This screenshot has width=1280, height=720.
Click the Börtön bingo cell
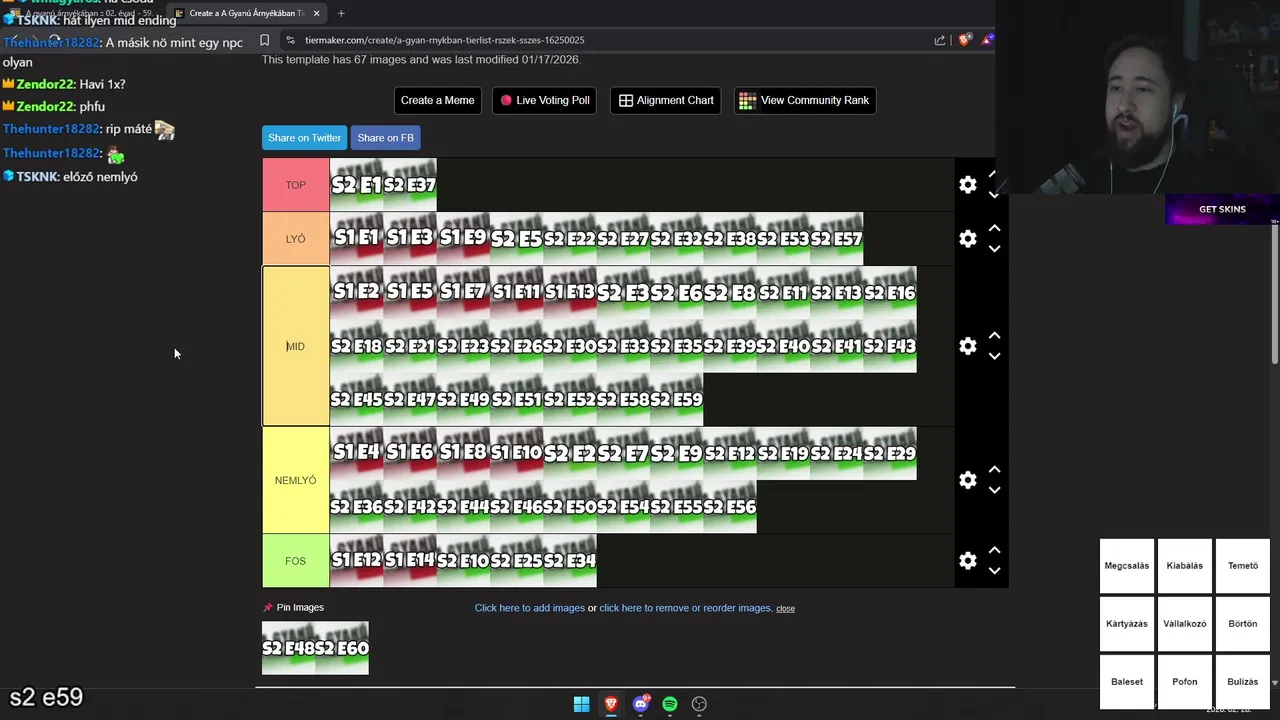(1243, 624)
